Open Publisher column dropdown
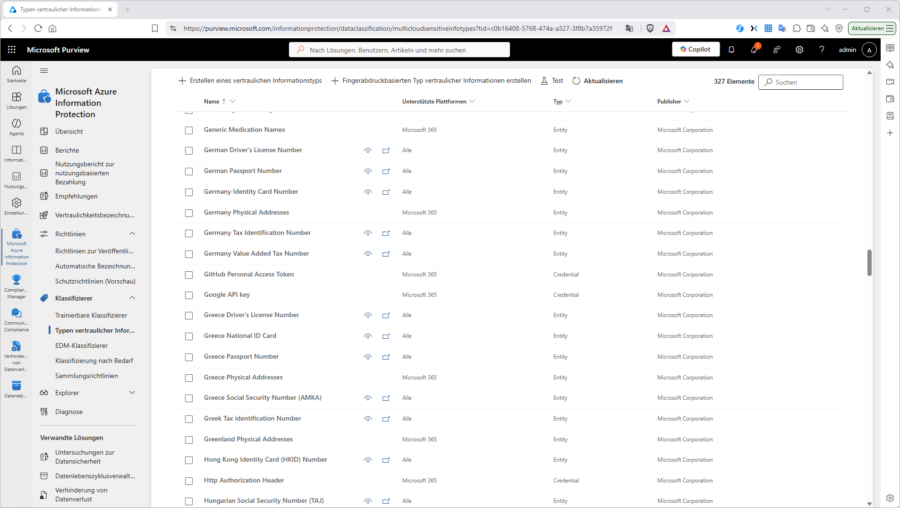The height and width of the screenshot is (508, 900). pos(687,102)
